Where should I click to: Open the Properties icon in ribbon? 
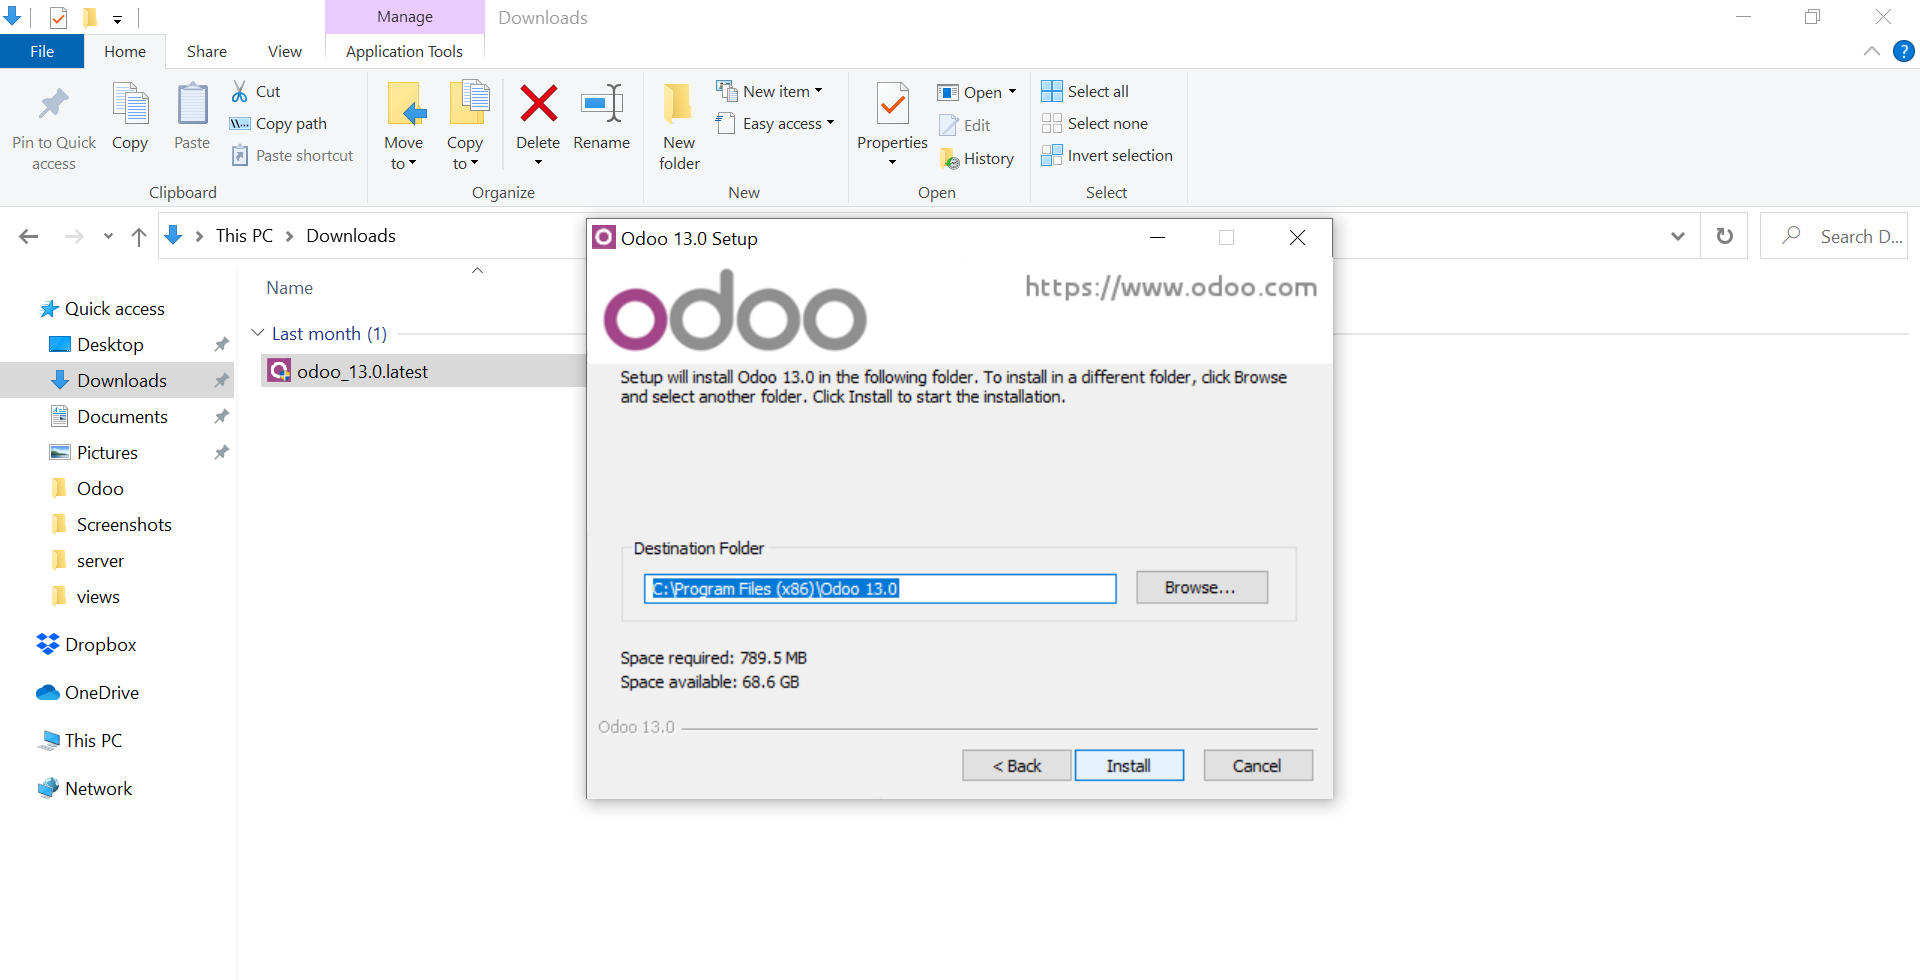click(892, 104)
